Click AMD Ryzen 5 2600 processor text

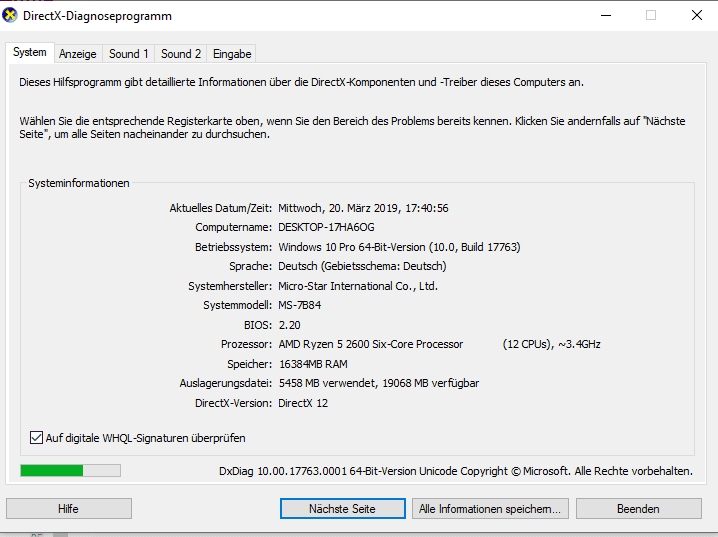[x=370, y=344]
